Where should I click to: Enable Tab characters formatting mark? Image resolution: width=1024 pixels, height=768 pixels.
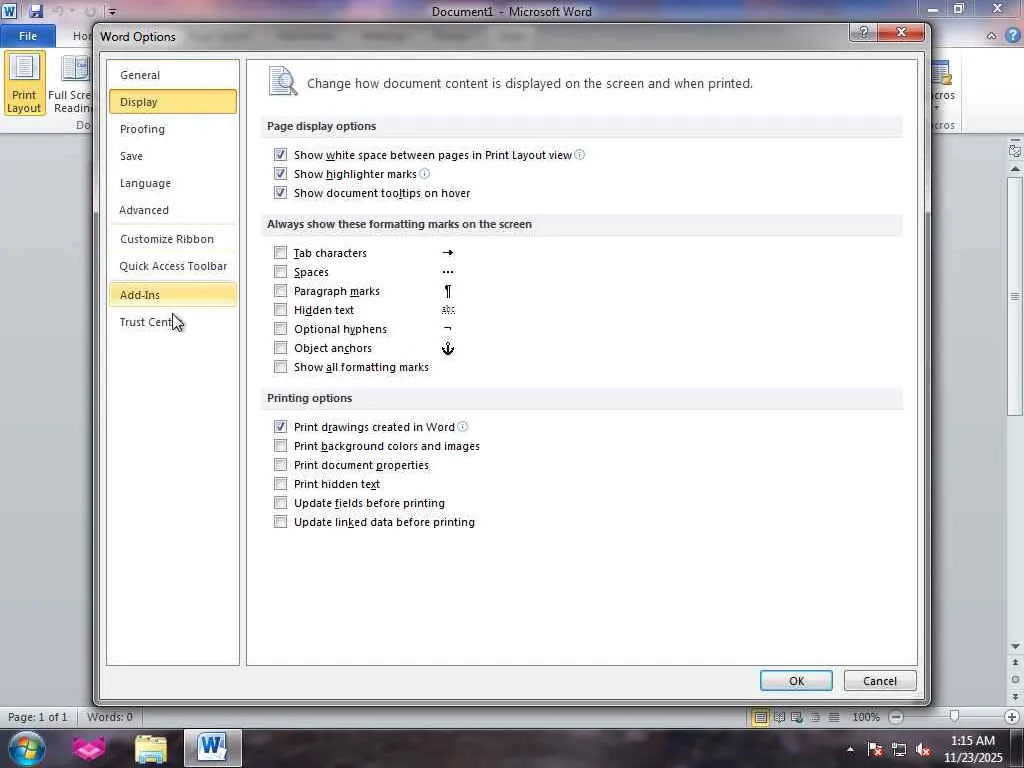280,253
